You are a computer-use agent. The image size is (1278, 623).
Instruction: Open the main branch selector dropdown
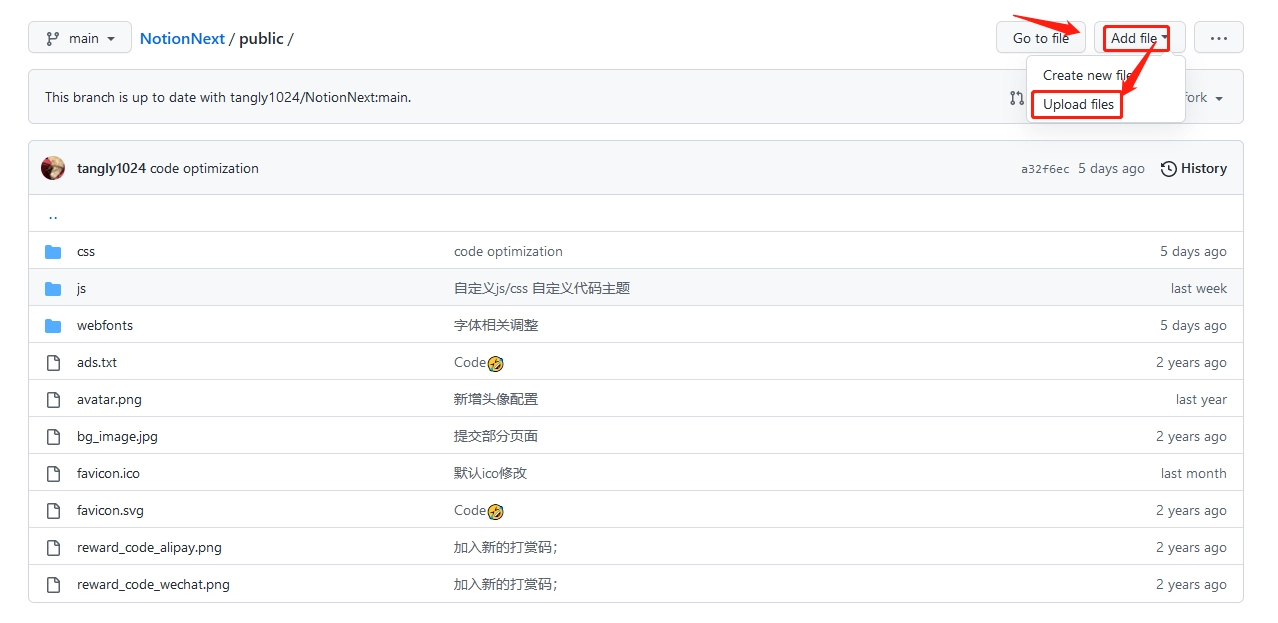click(x=80, y=38)
